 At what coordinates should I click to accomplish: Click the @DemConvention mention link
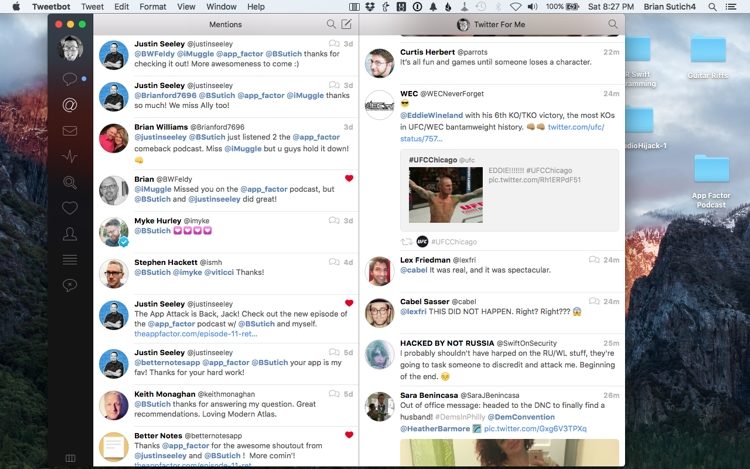tap(521, 417)
